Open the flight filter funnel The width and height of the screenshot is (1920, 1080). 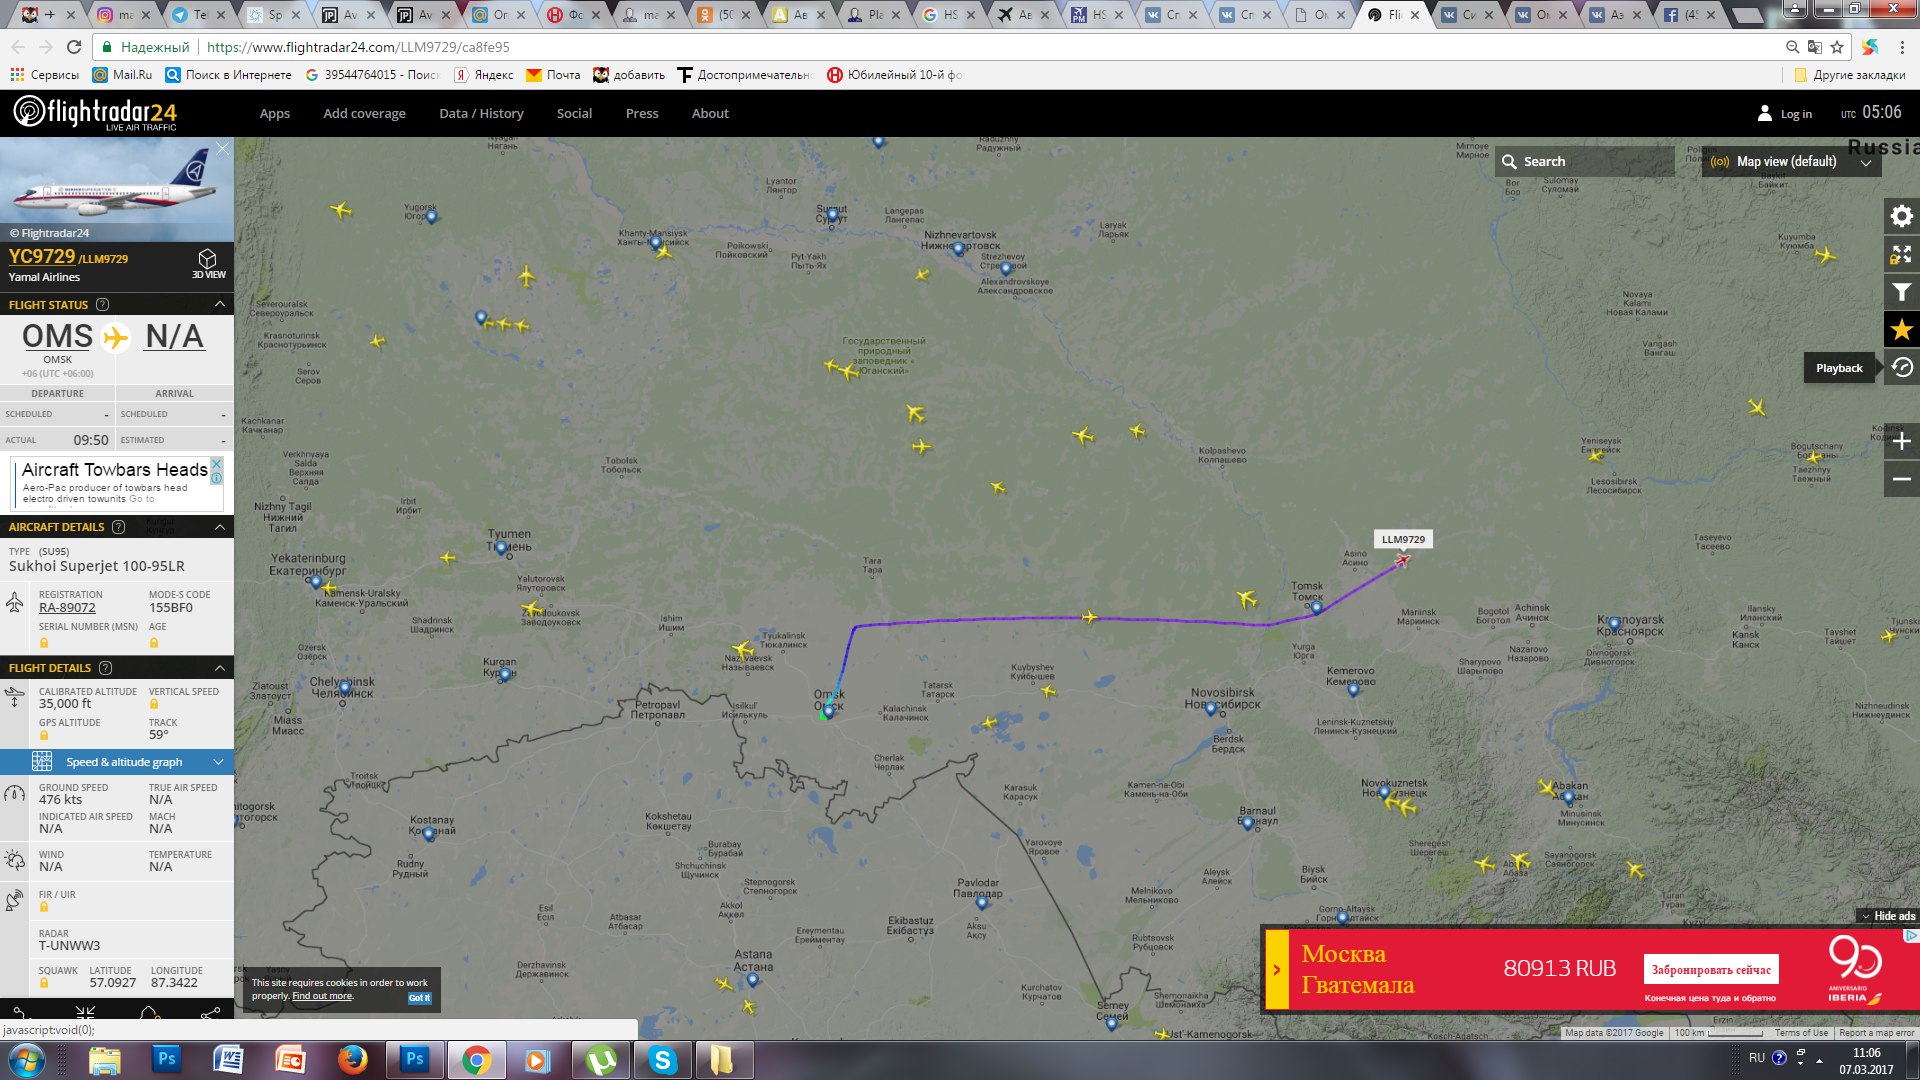pyautogui.click(x=1901, y=292)
